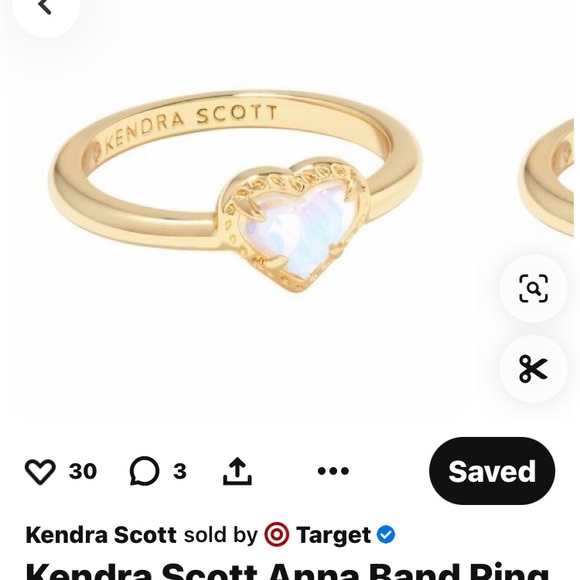The height and width of the screenshot is (580, 580).
Task: Tap the scissors cutout icon
Action: [533, 369]
